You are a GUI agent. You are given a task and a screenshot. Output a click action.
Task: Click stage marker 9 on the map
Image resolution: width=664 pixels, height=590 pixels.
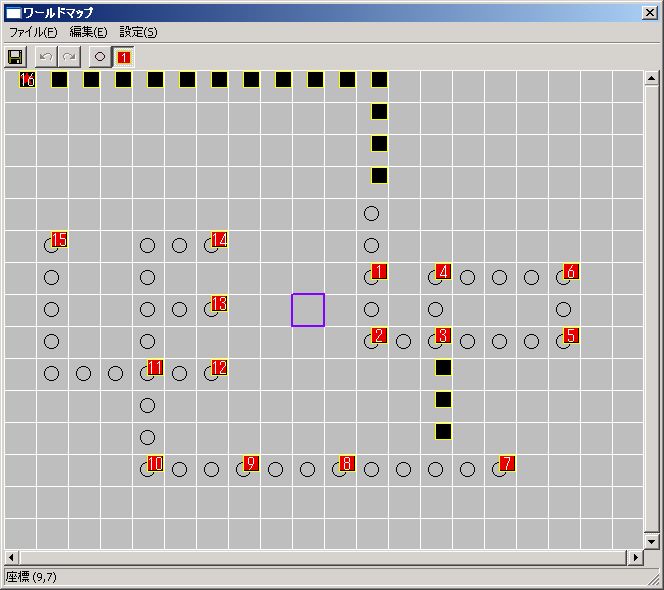(251, 463)
